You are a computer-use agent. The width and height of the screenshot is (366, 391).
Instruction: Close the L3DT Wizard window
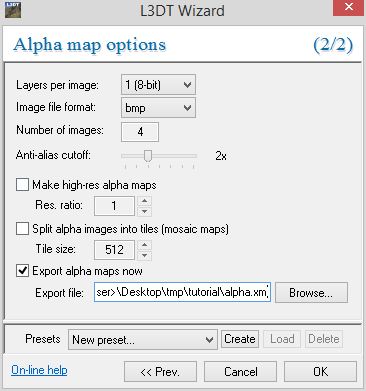pyautogui.click(x=348, y=7)
